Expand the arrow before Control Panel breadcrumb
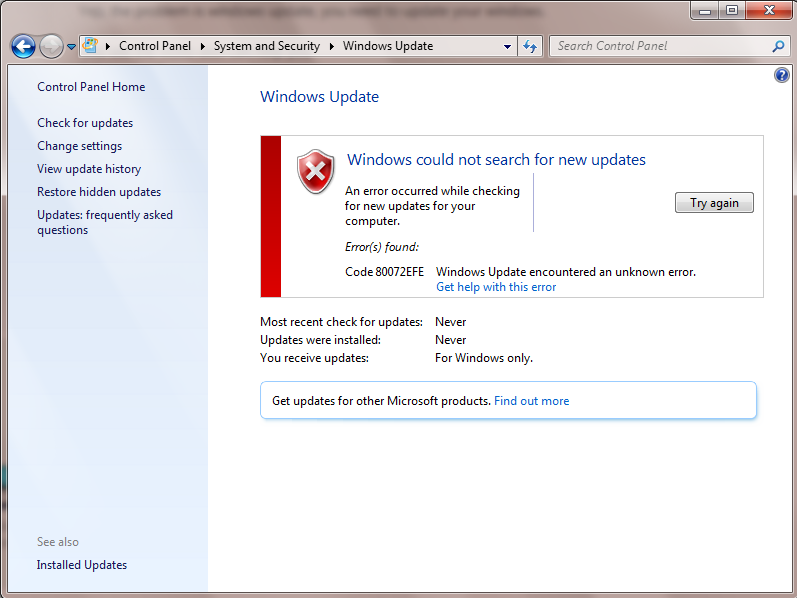 tap(108, 46)
